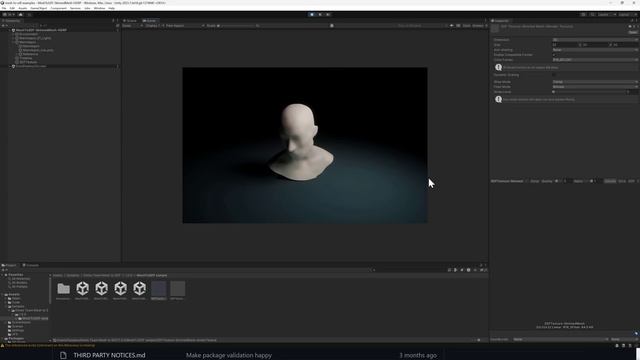Collapse the Assets folder in Project tree
The height and width of the screenshot is (360, 640).
coord(2,294)
